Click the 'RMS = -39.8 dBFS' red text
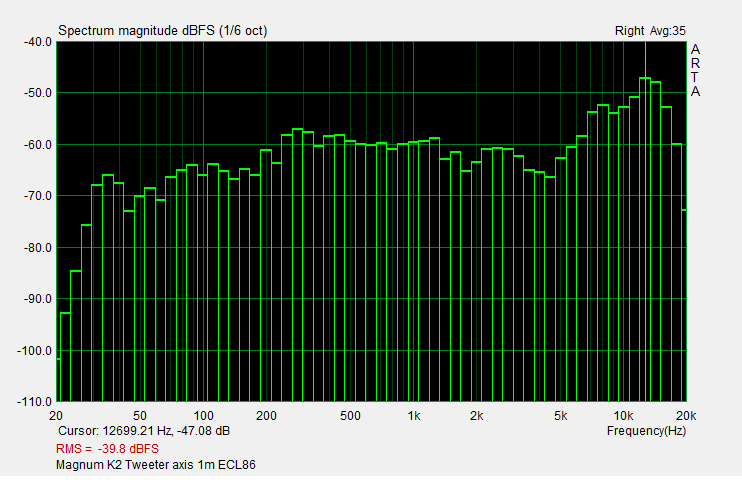The width and height of the screenshot is (742, 480). click(x=107, y=449)
